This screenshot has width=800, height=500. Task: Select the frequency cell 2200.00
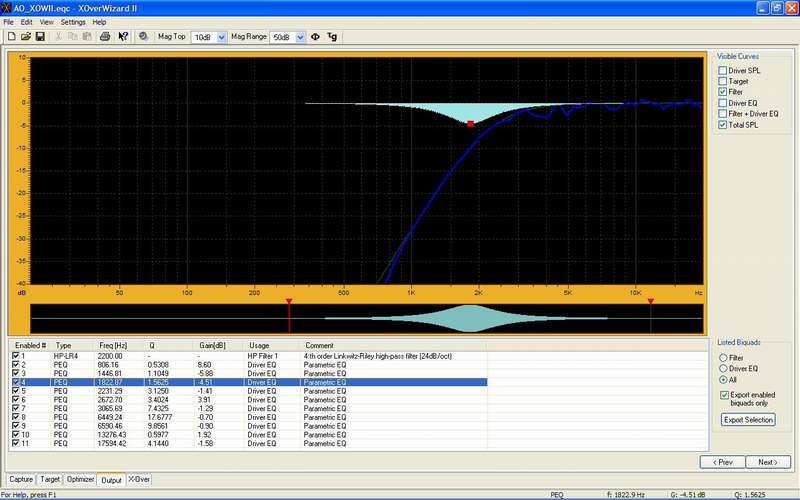(x=110, y=356)
